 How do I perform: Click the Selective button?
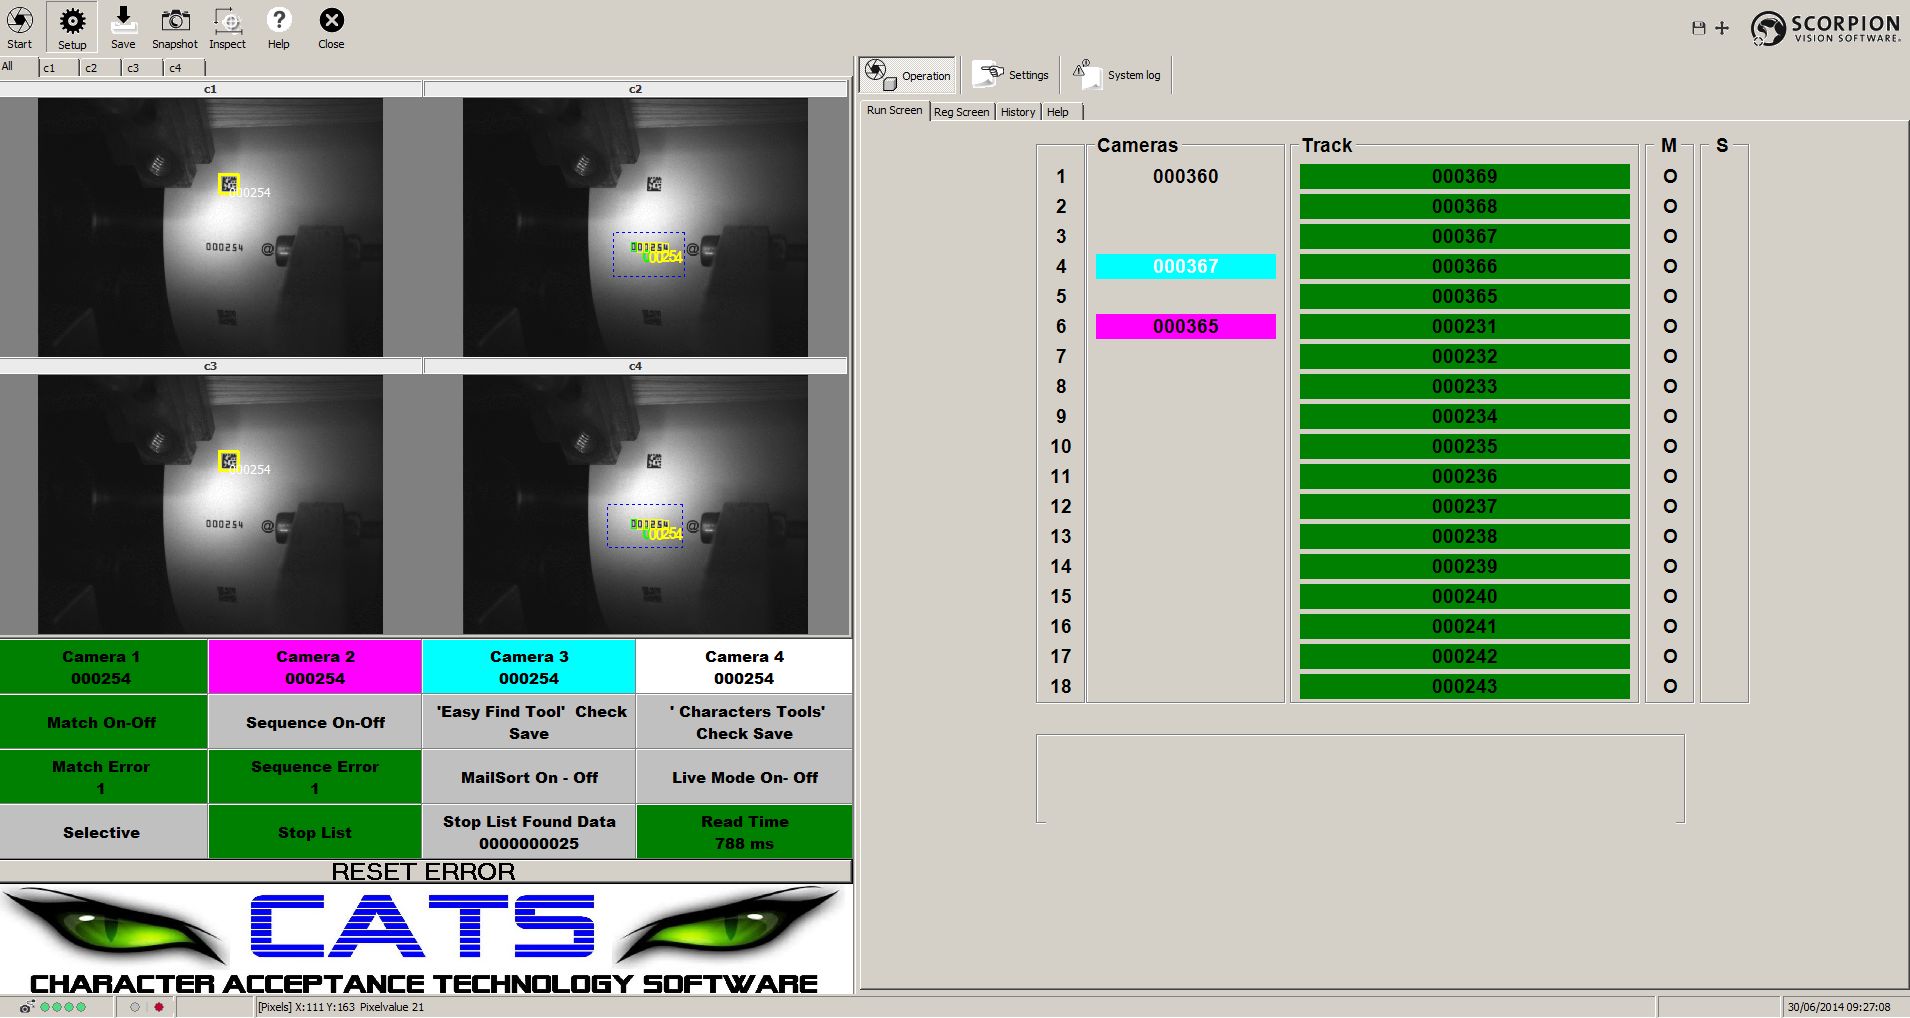103,832
